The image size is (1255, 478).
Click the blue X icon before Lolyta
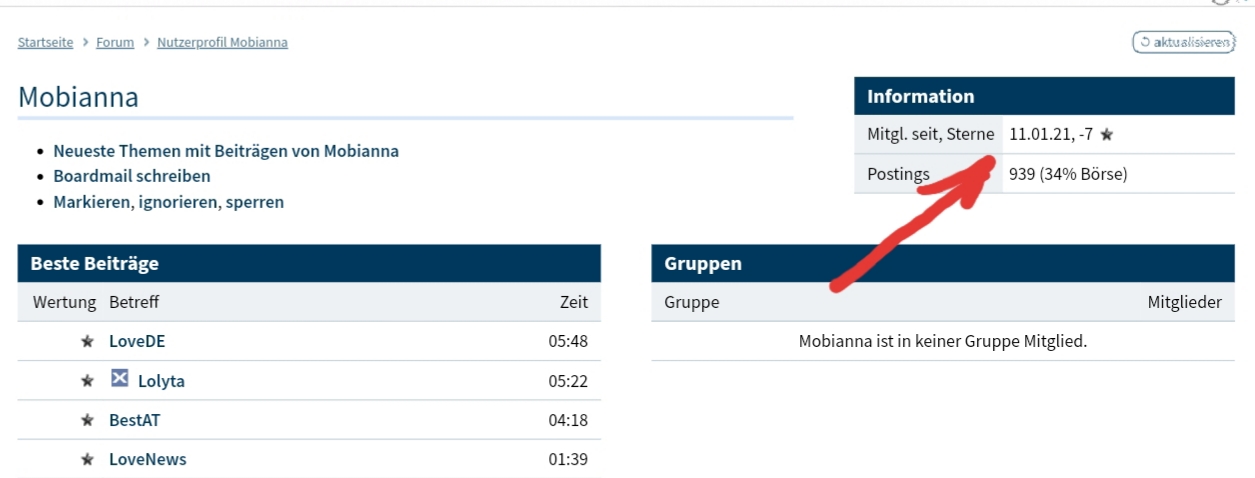pos(120,379)
